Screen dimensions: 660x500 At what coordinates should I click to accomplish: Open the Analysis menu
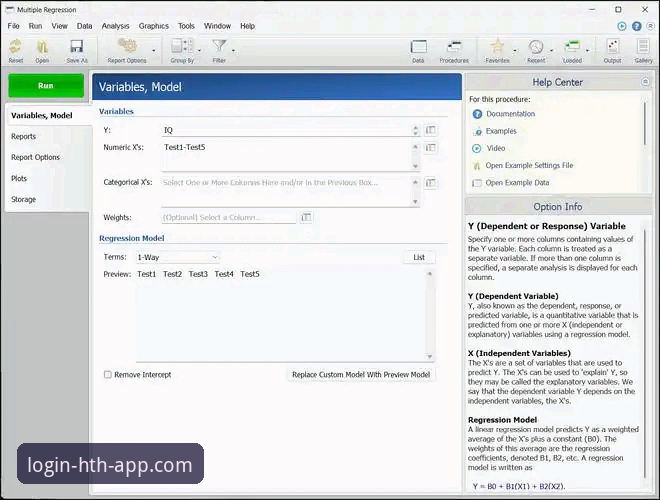coord(115,26)
